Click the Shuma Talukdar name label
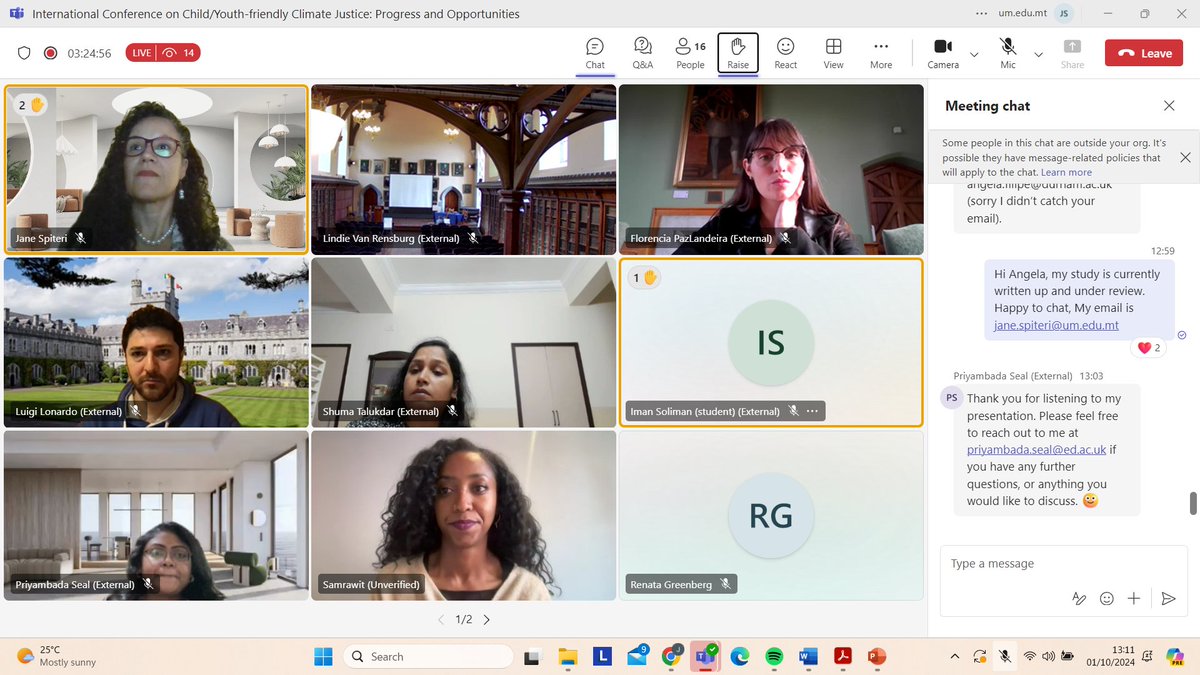Image resolution: width=1200 pixels, height=675 pixels. (380, 411)
